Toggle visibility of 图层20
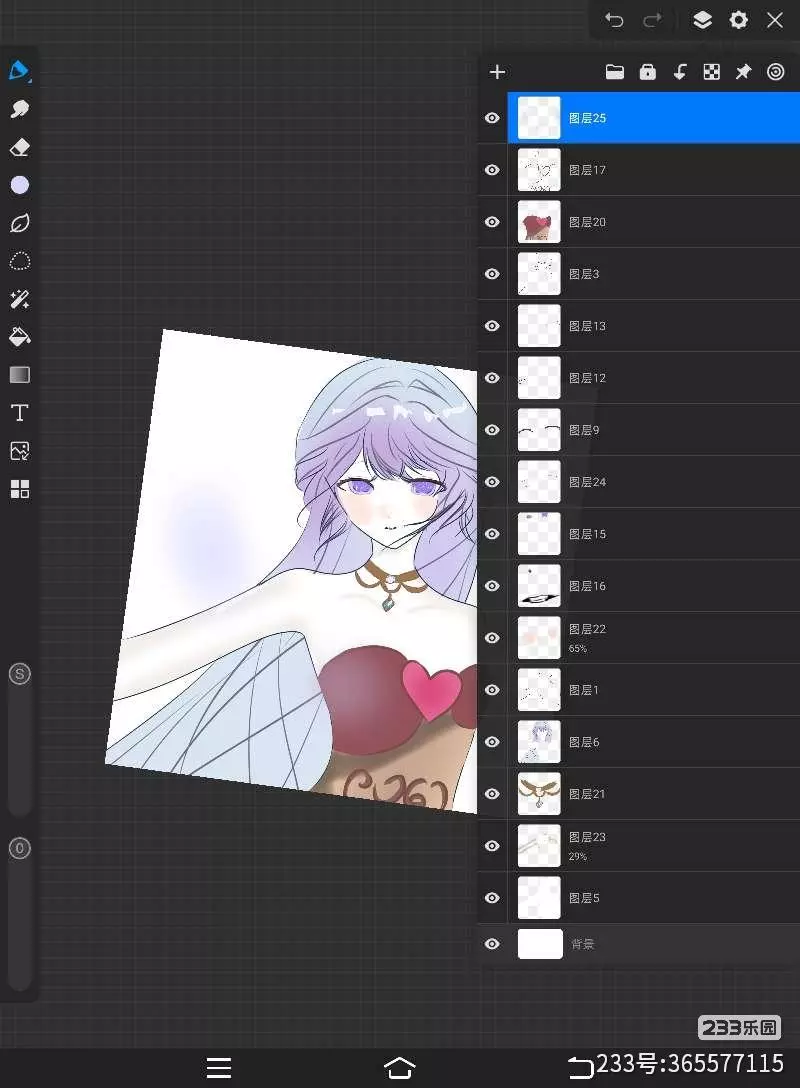Viewport: 800px width, 1088px height. [492, 222]
